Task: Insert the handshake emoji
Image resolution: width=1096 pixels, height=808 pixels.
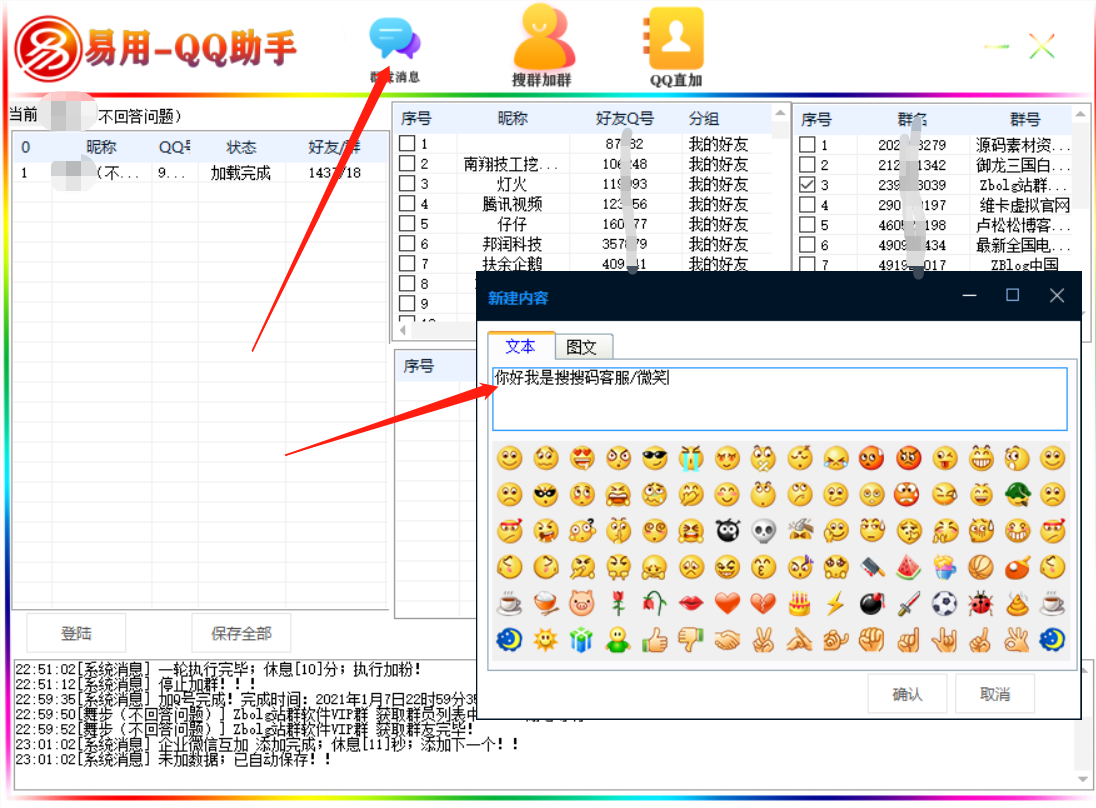Action: coord(727,640)
